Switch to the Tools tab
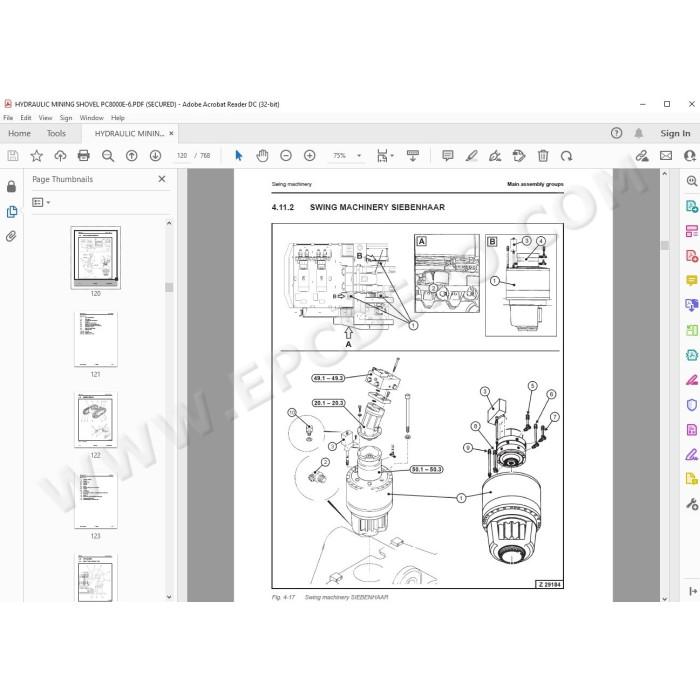Screen dimensions: 700x700 tap(56, 133)
